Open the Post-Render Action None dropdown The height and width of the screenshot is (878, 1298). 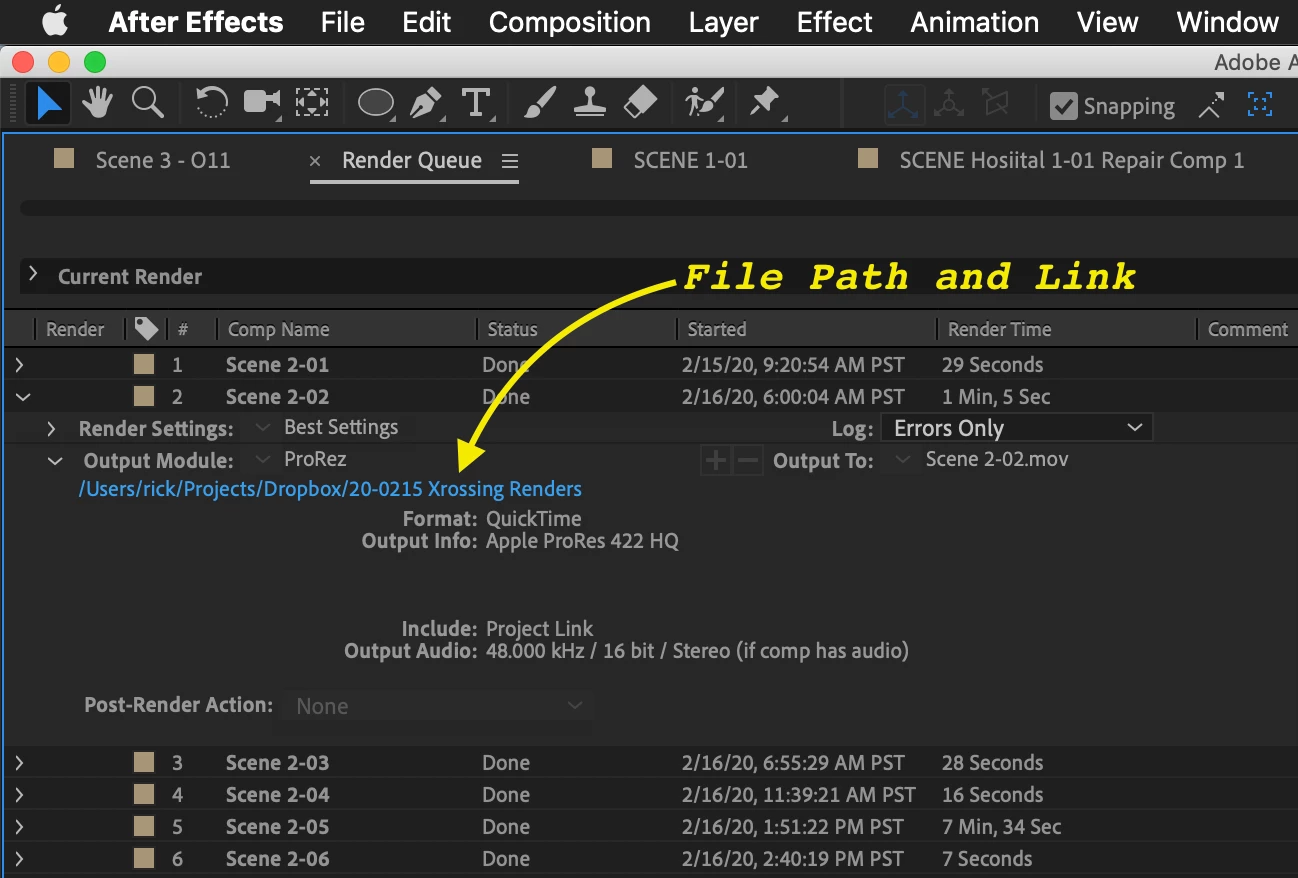[x=438, y=706]
